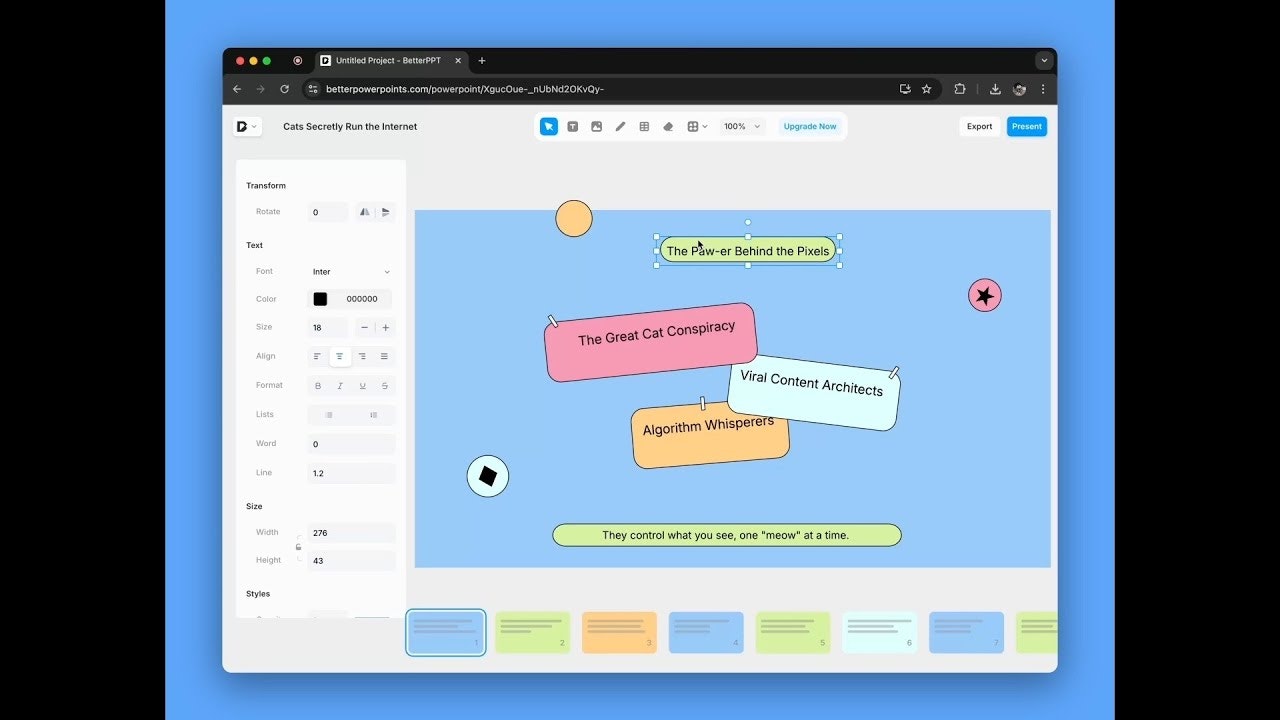Insert a bulleted list

point(329,415)
